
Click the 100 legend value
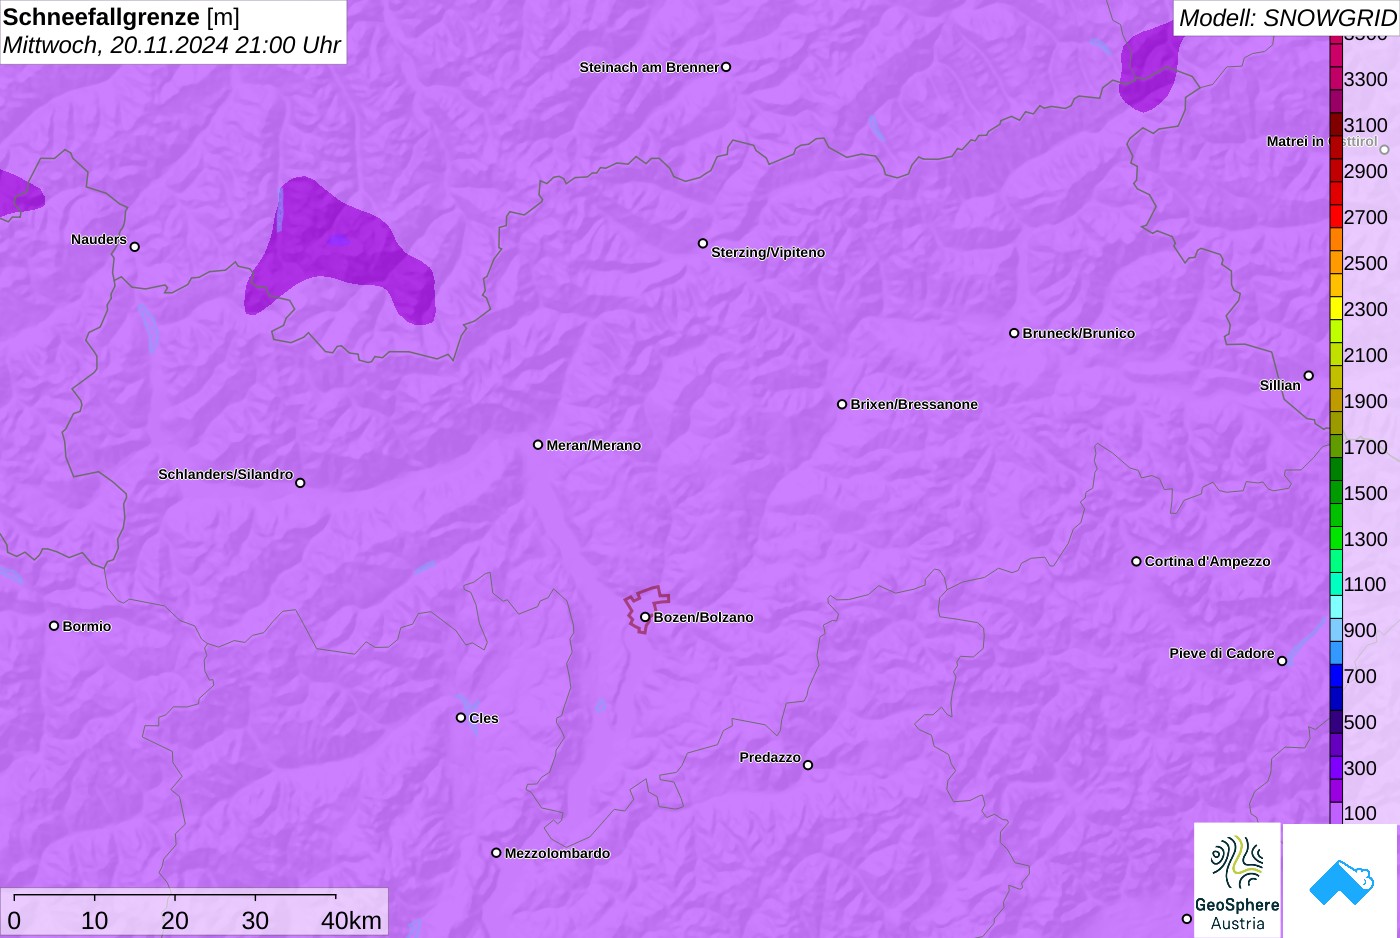coord(1360,813)
